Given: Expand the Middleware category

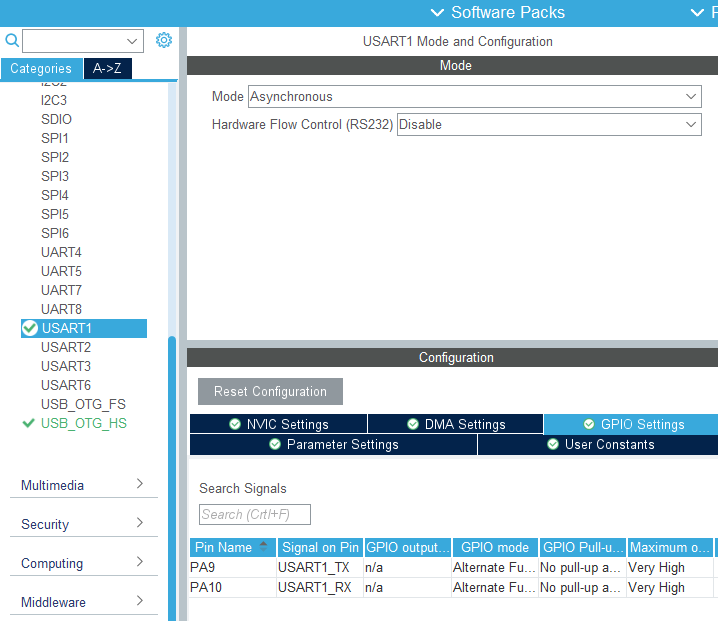Looking at the screenshot, I should [x=140, y=602].
